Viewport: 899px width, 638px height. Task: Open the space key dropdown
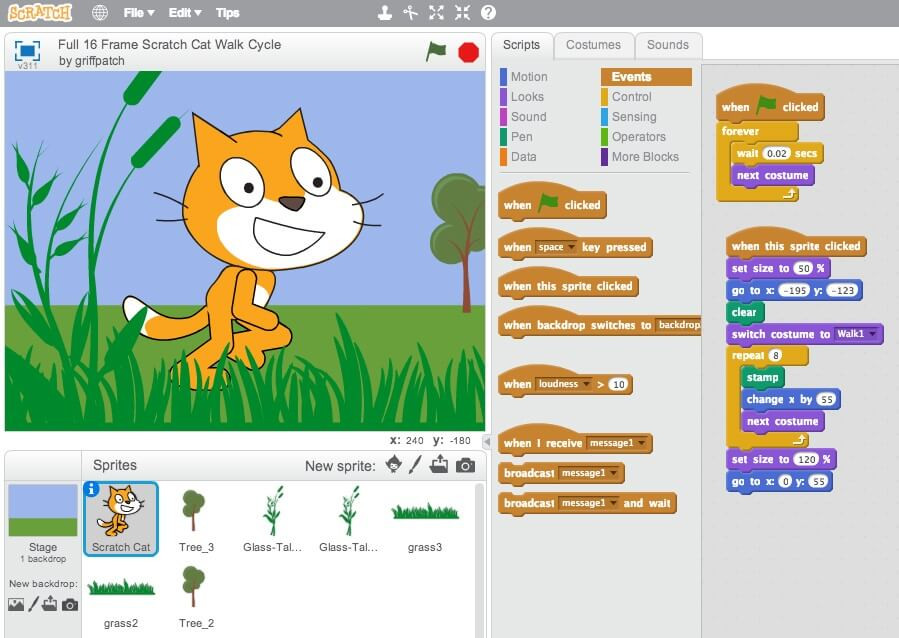556,247
